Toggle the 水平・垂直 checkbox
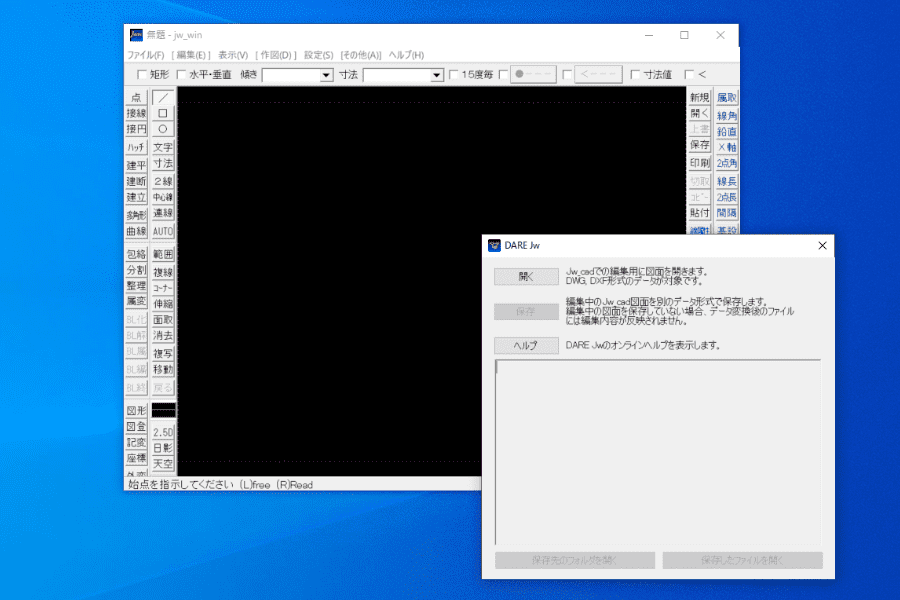 point(181,75)
